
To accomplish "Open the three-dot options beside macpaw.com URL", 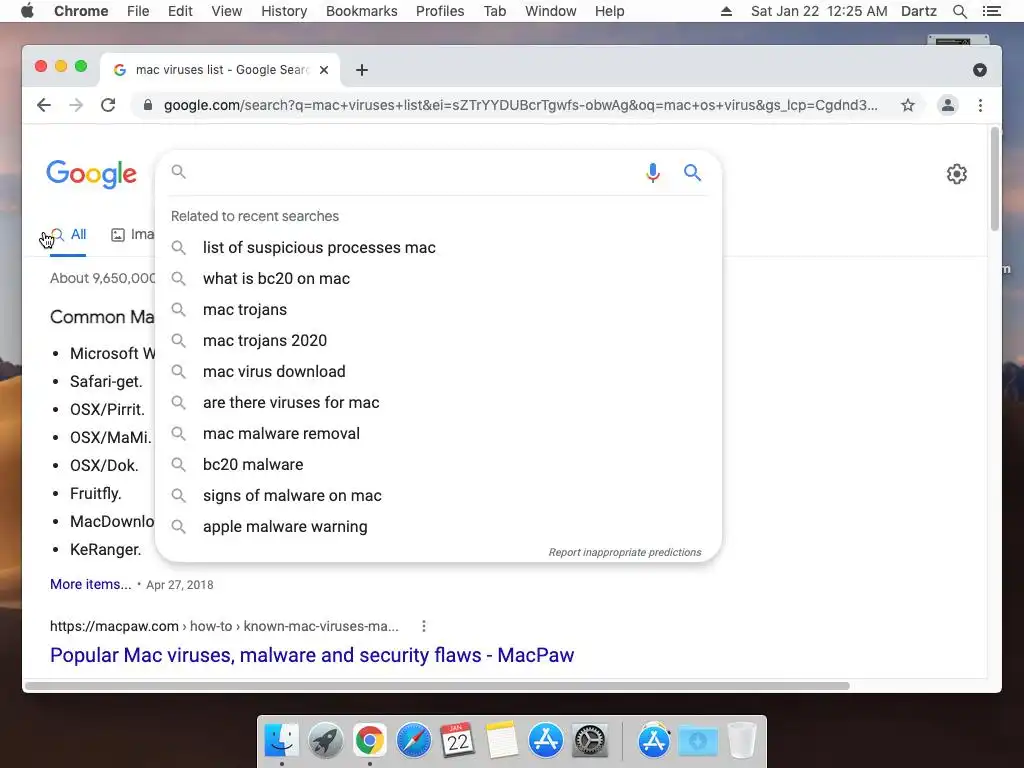I will [x=424, y=626].
